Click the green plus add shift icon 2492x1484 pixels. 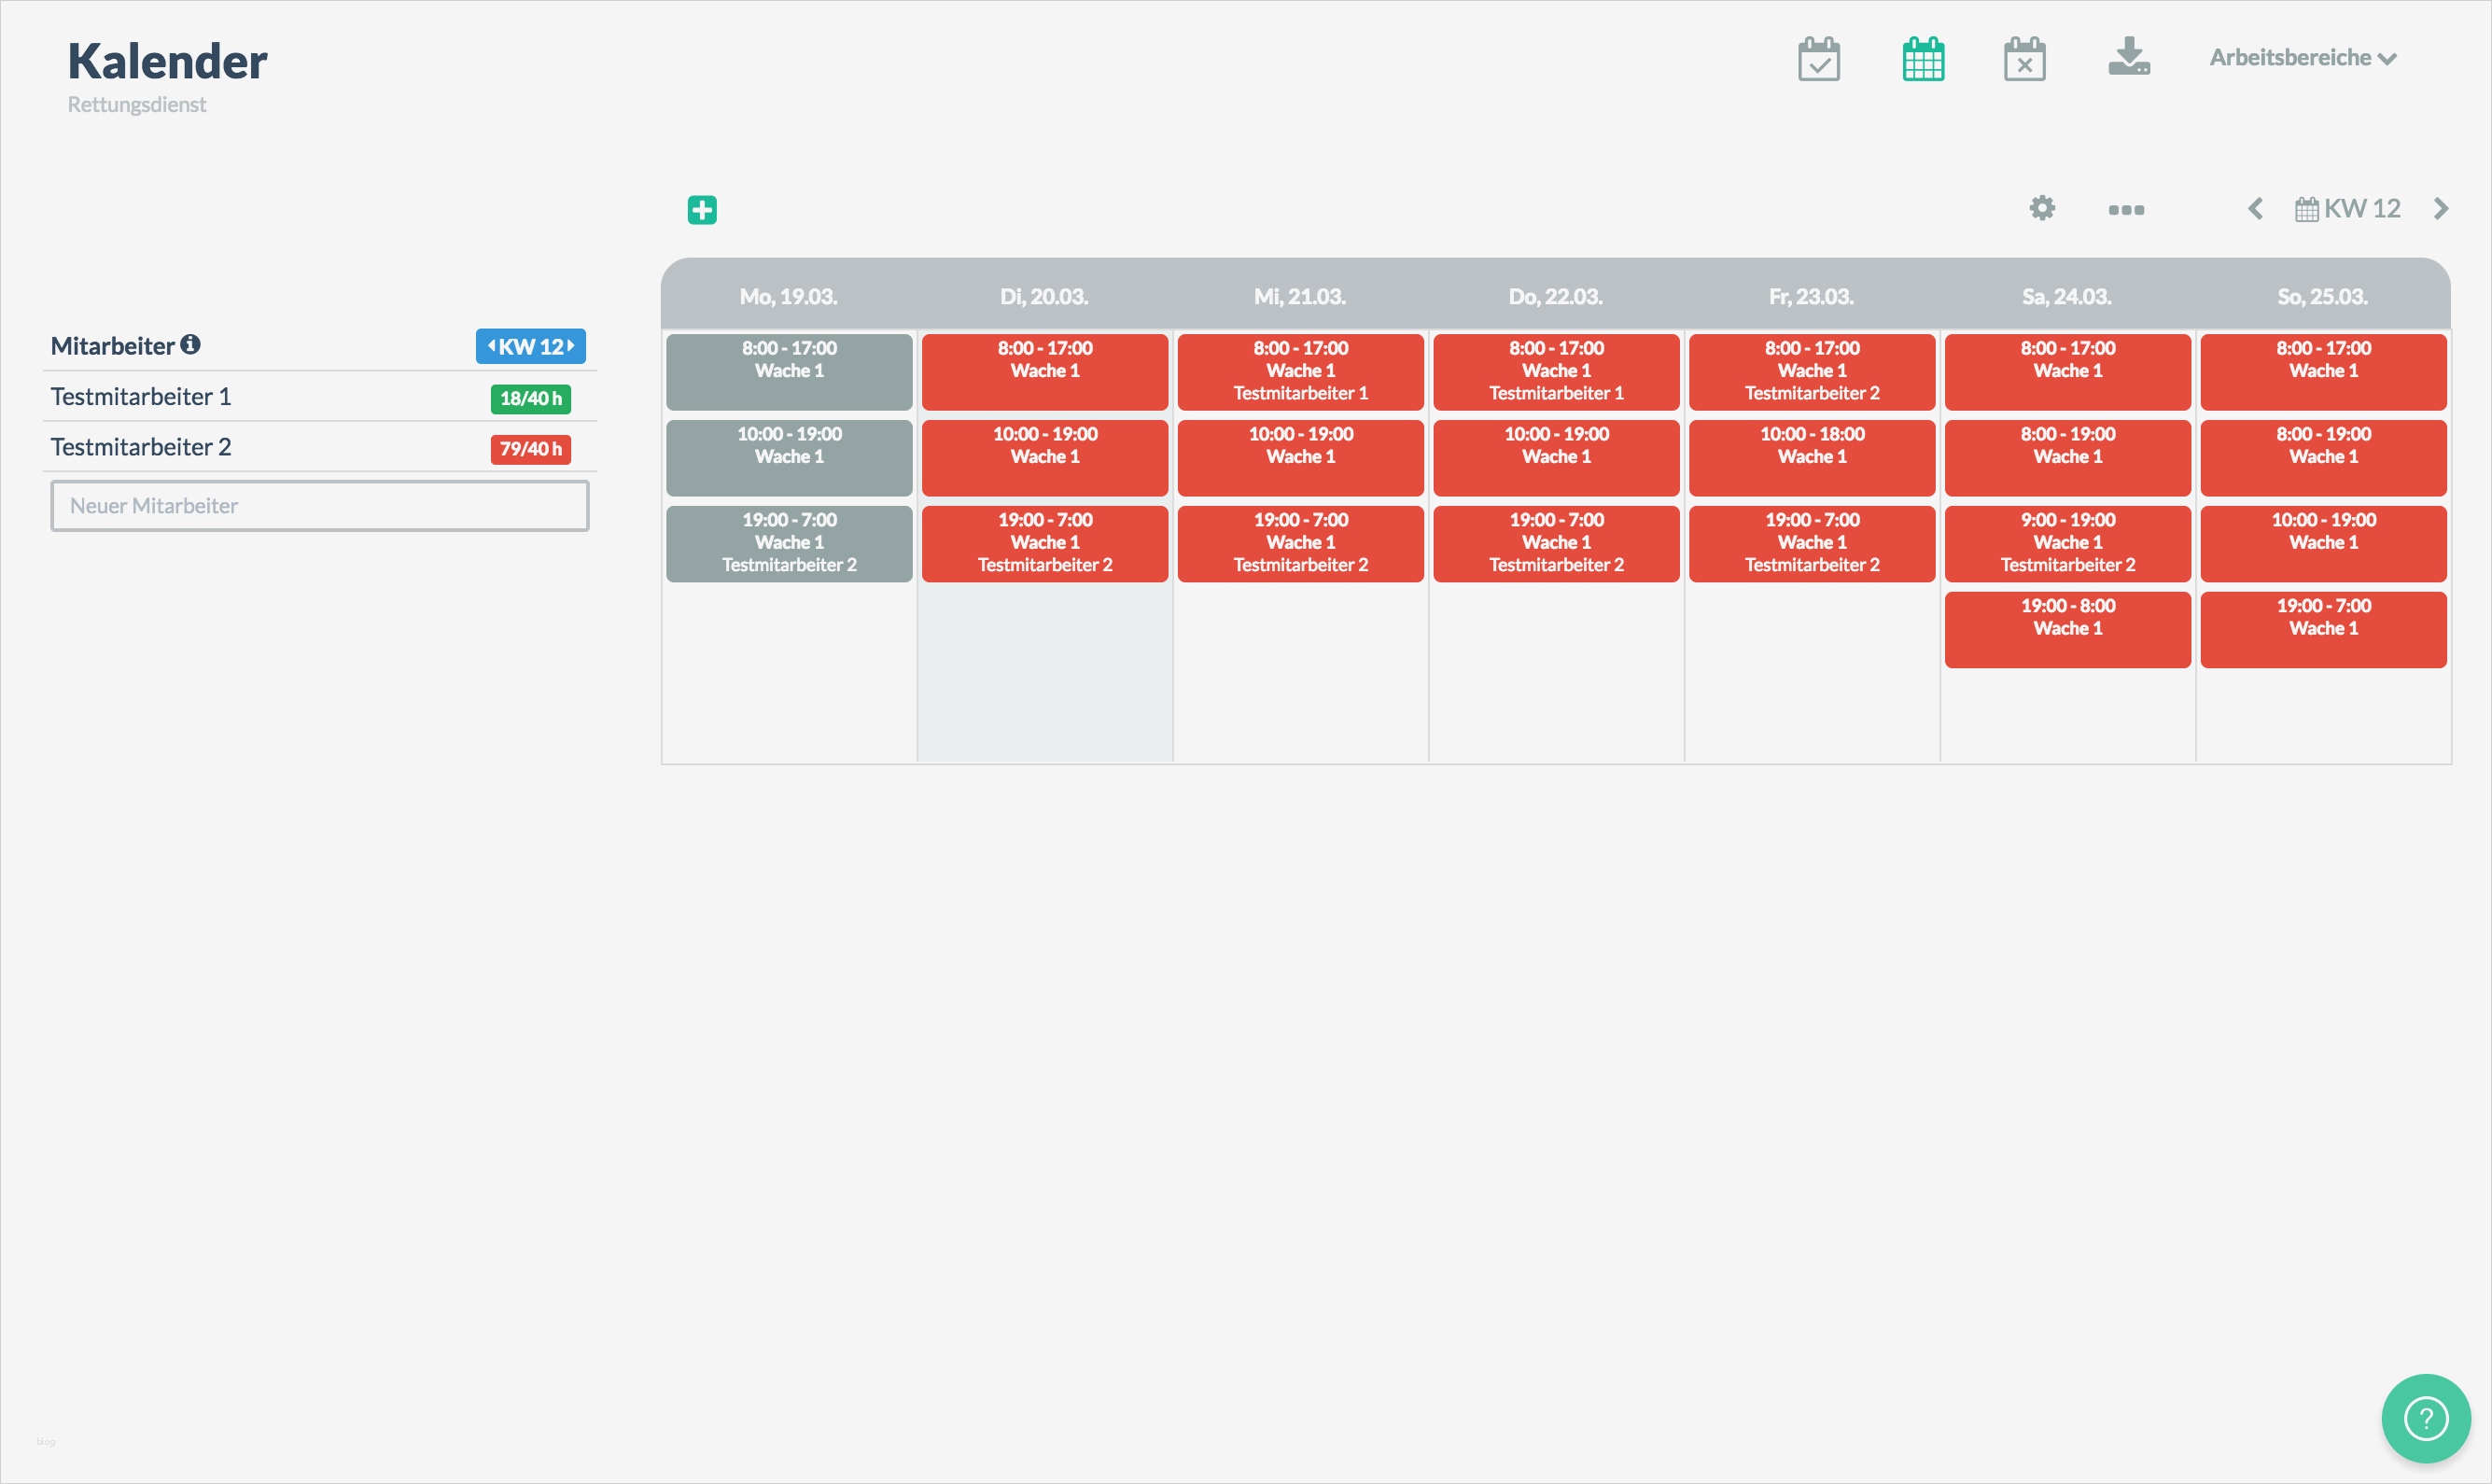[702, 210]
